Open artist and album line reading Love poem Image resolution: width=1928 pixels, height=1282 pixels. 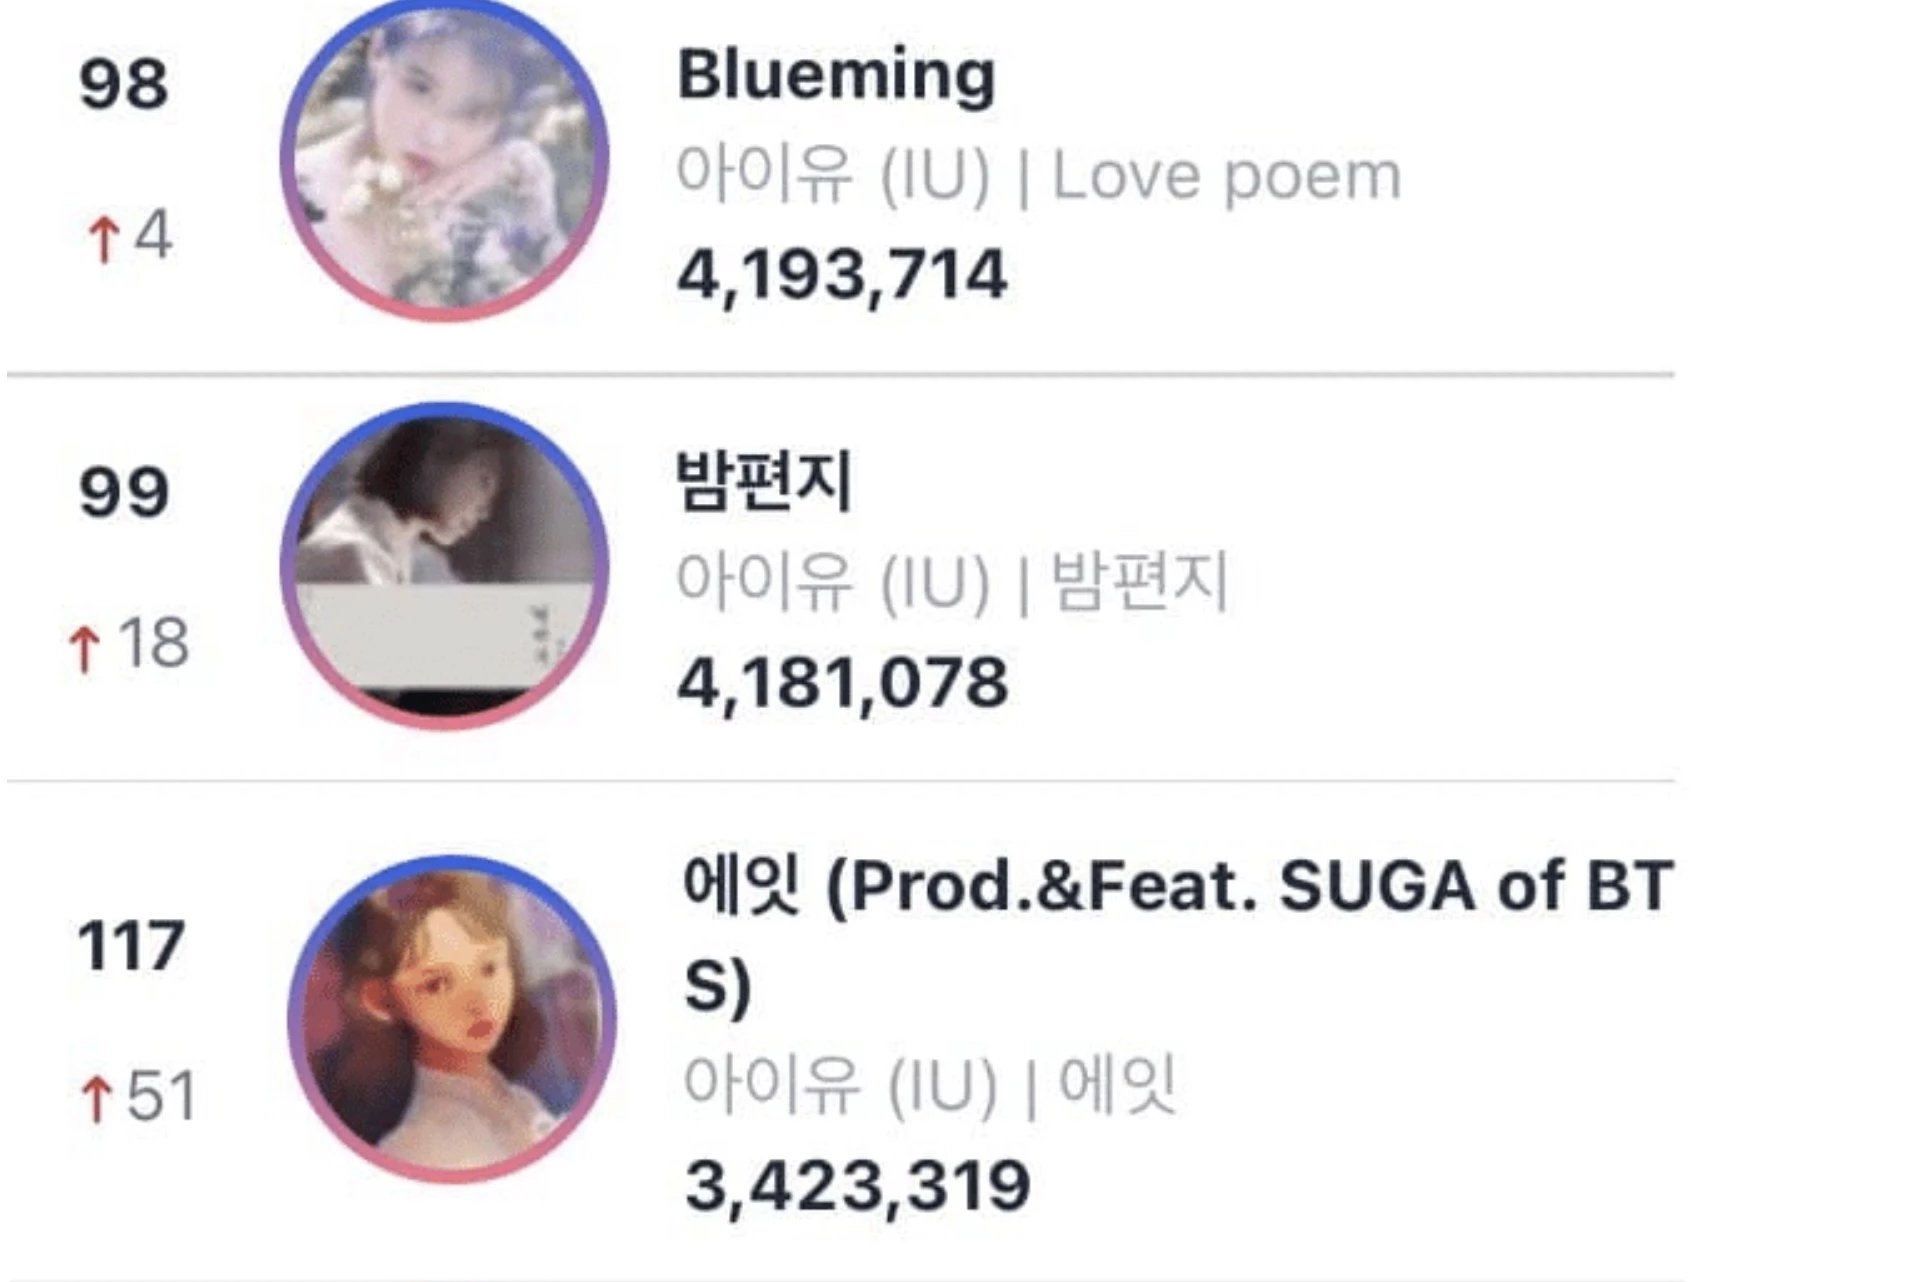1039,177
